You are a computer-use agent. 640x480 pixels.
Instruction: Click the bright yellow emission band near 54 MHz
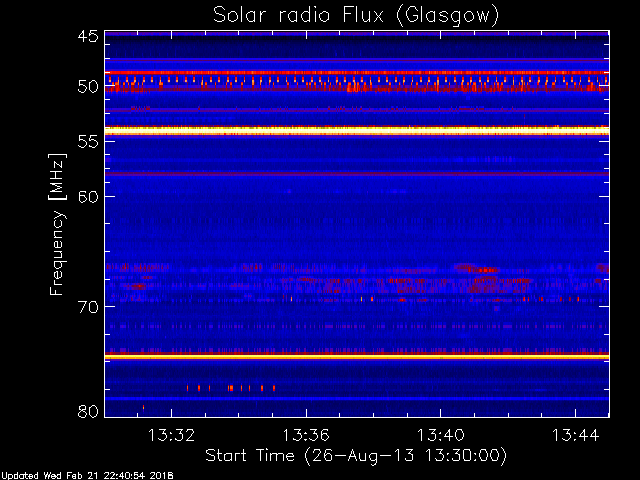pyautogui.click(x=357, y=131)
